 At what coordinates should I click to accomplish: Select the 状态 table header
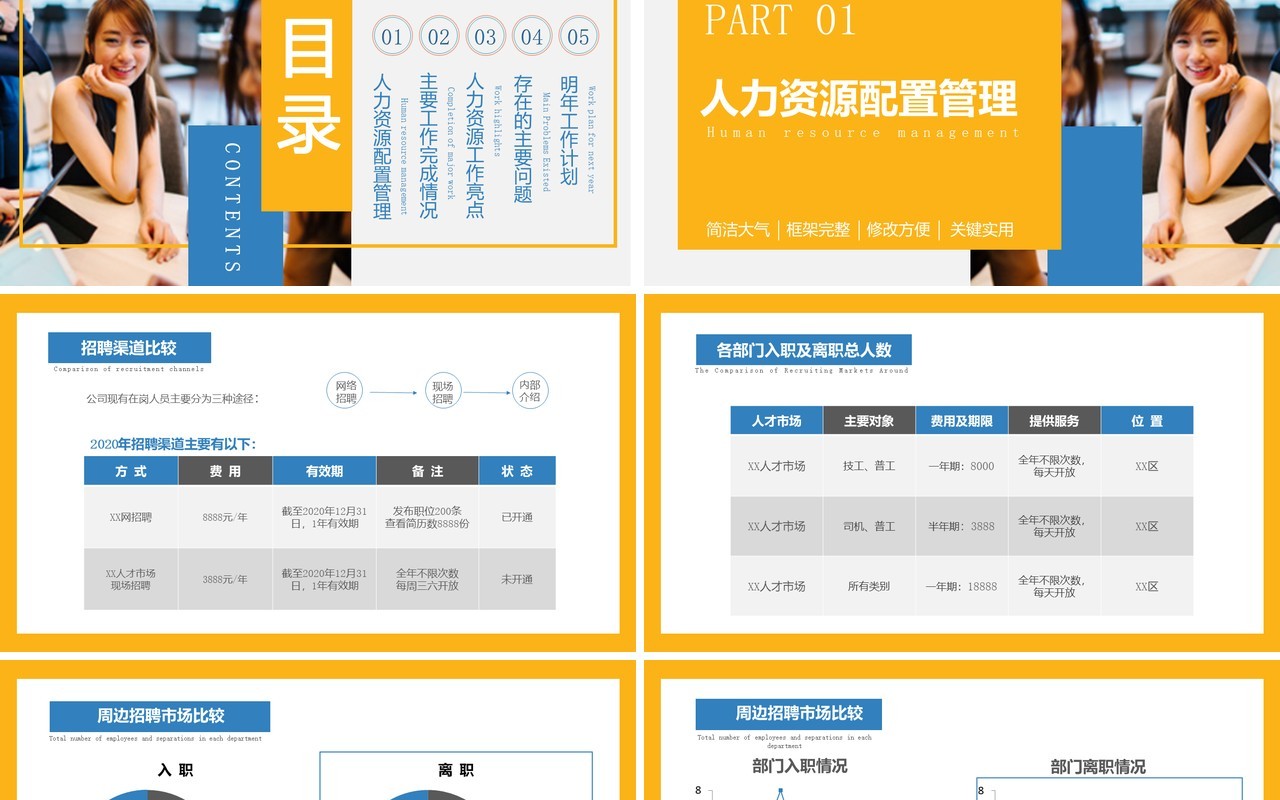click(x=517, y=471)
